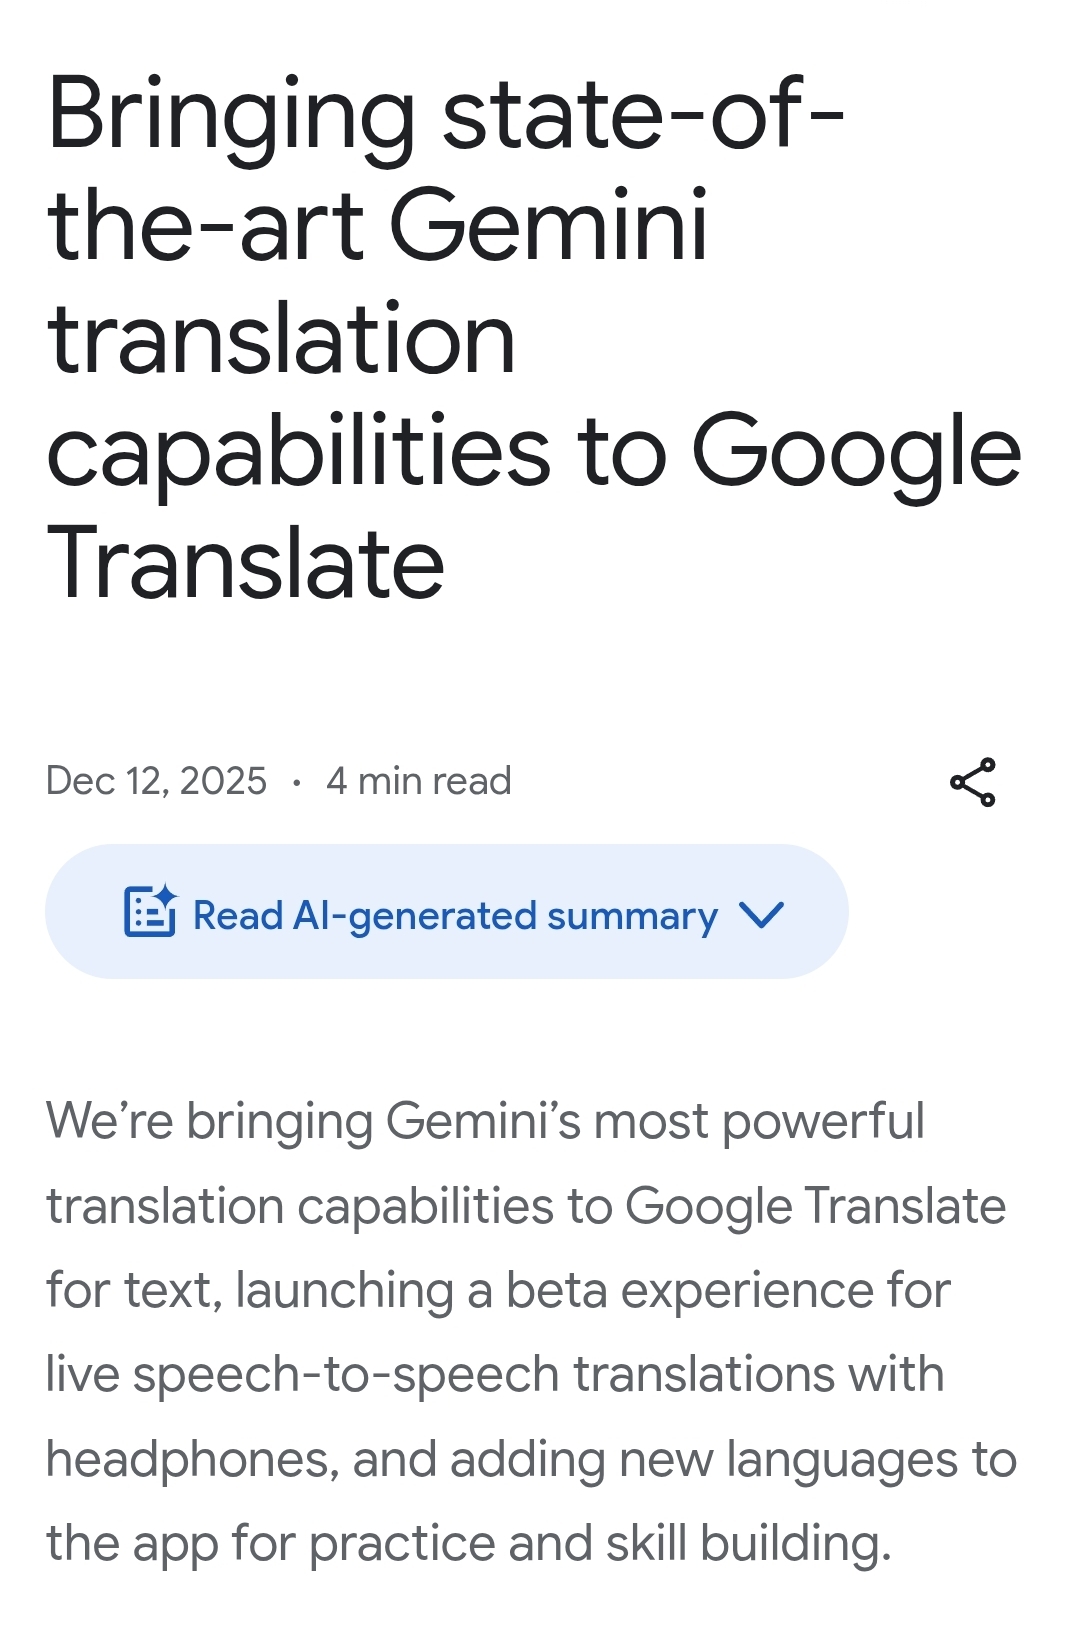Open the Read AI-generated summary pill
Viewport: 1080px width, 1634px height.
446,911
